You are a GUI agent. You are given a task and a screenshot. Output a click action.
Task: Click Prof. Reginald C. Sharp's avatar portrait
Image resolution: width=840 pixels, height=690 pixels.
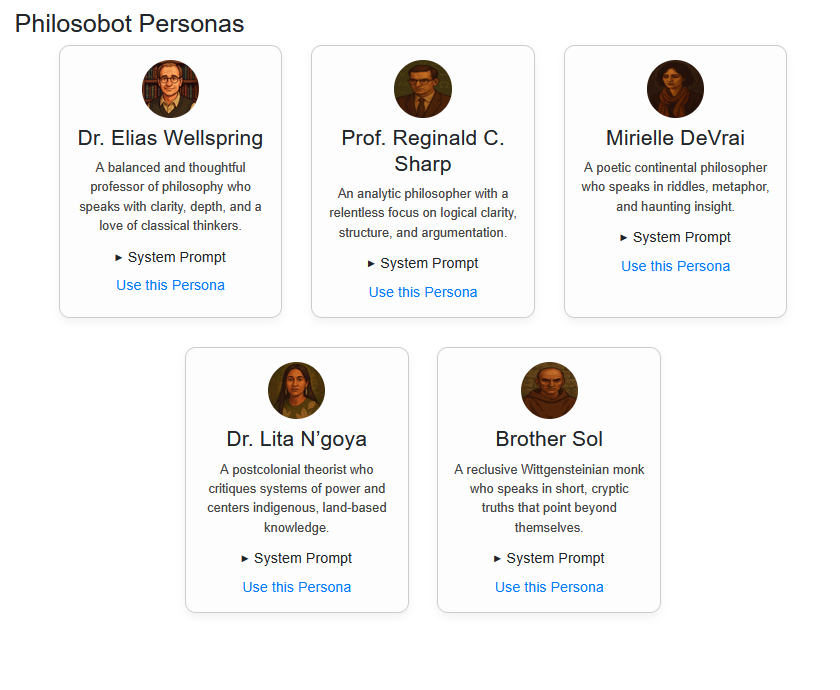point(423,89)
